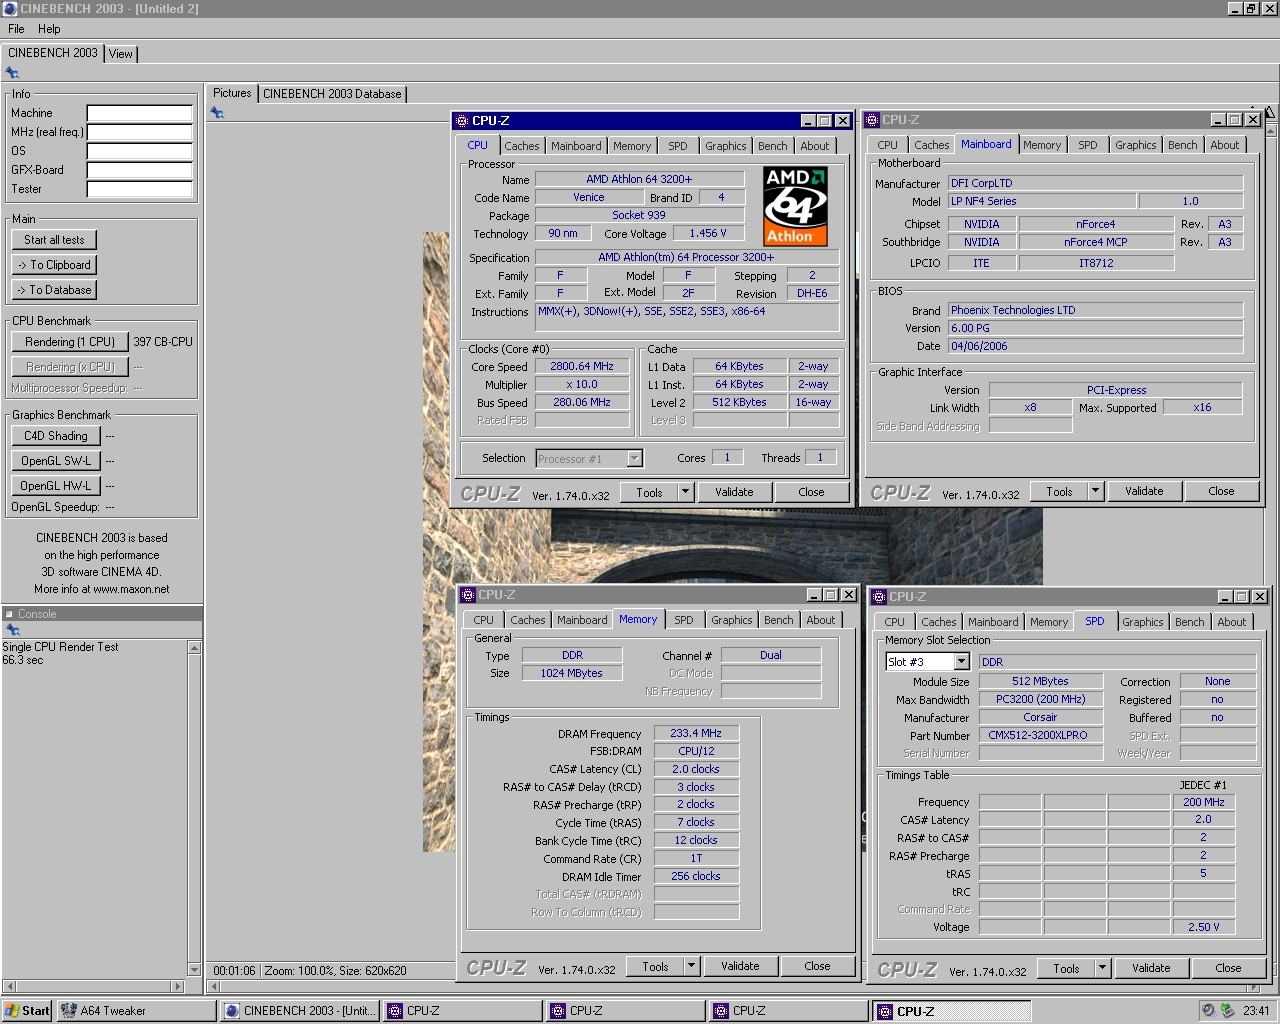Click Validate in the CPU-tab CPU-Z window
This screenshot has height=1024, width=1280.
click(x=734, y=492)
